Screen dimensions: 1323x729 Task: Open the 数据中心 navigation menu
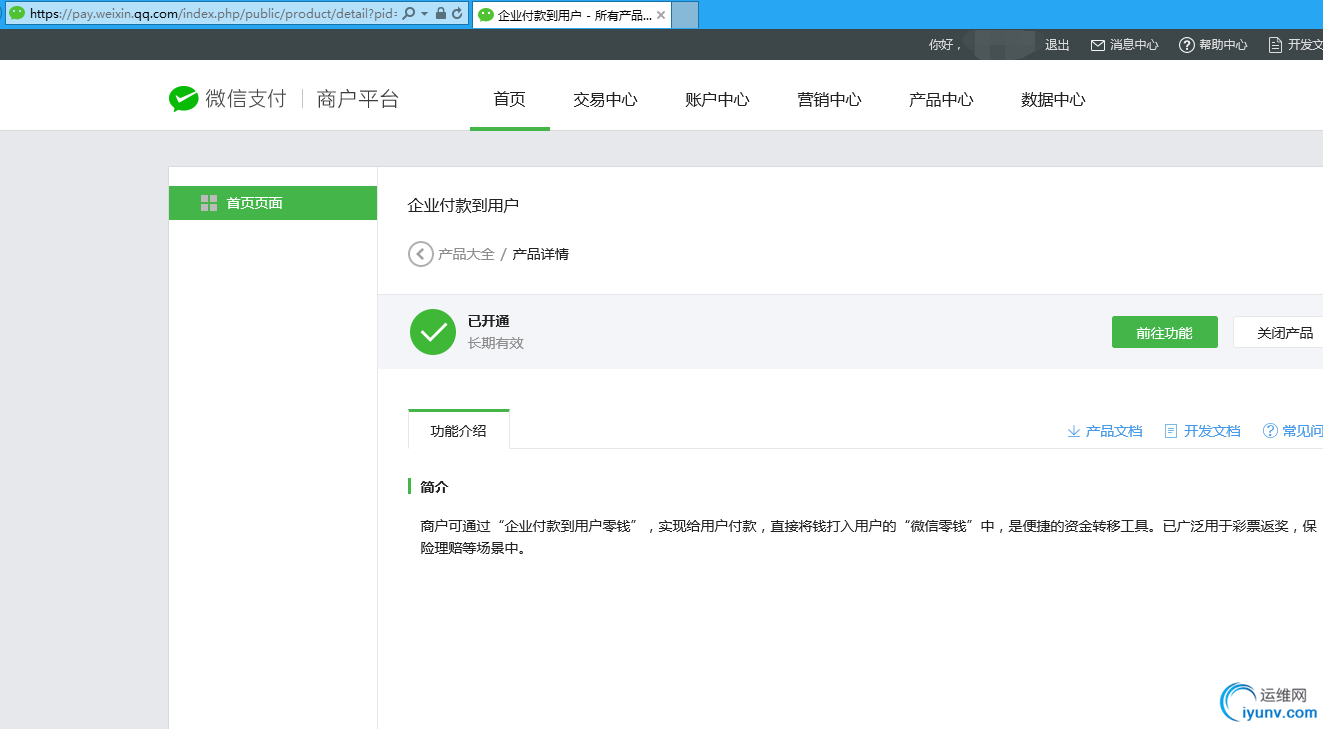(x=1053, y=99)
